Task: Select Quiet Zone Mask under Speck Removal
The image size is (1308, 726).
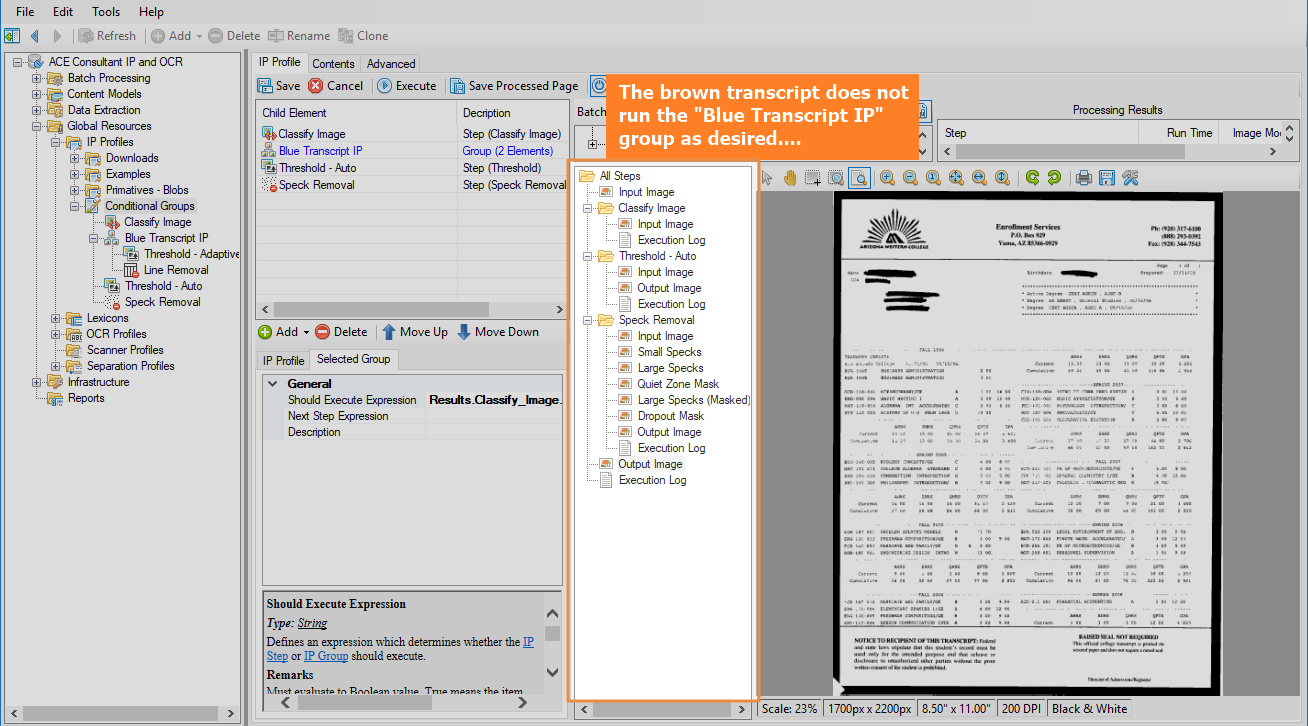Action: pyautogui.click(x=678, y=384)
